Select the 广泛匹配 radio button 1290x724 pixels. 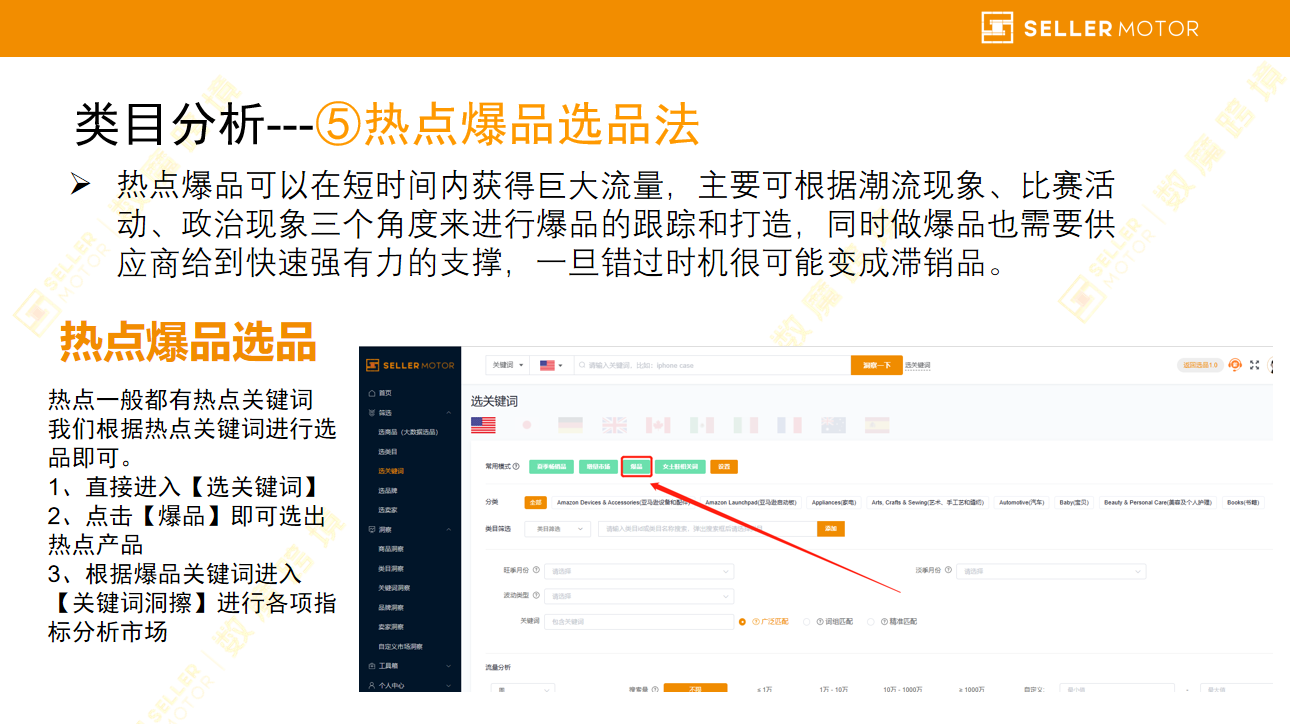coord(742,621)
